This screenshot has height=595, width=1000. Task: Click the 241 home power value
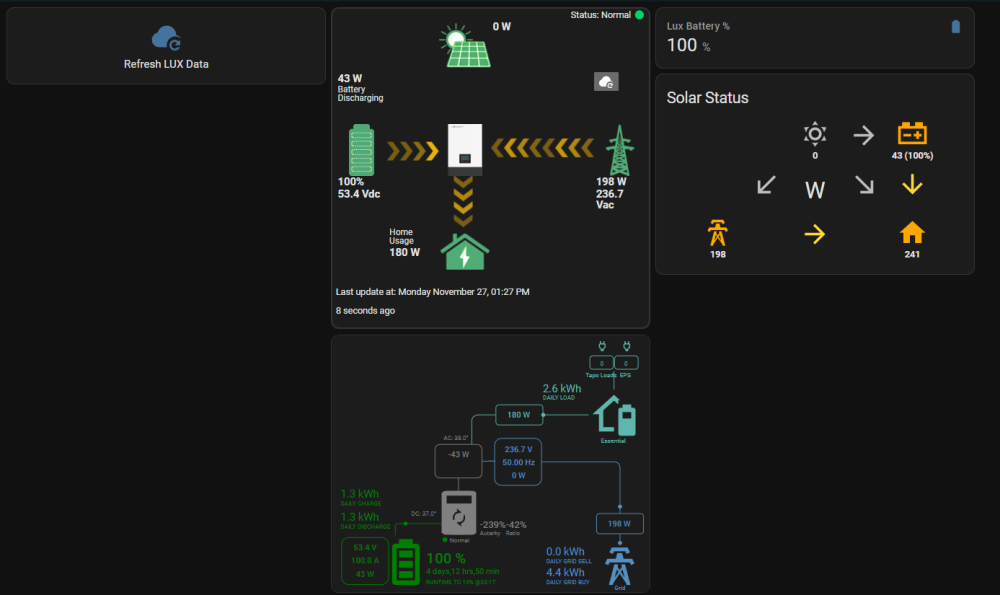(912, 254)
